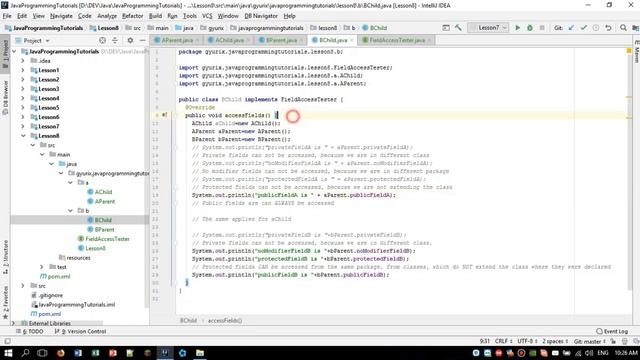Update project with the blue Git checkmark
This screenshot has width=640, height=360.
[571, 28]
